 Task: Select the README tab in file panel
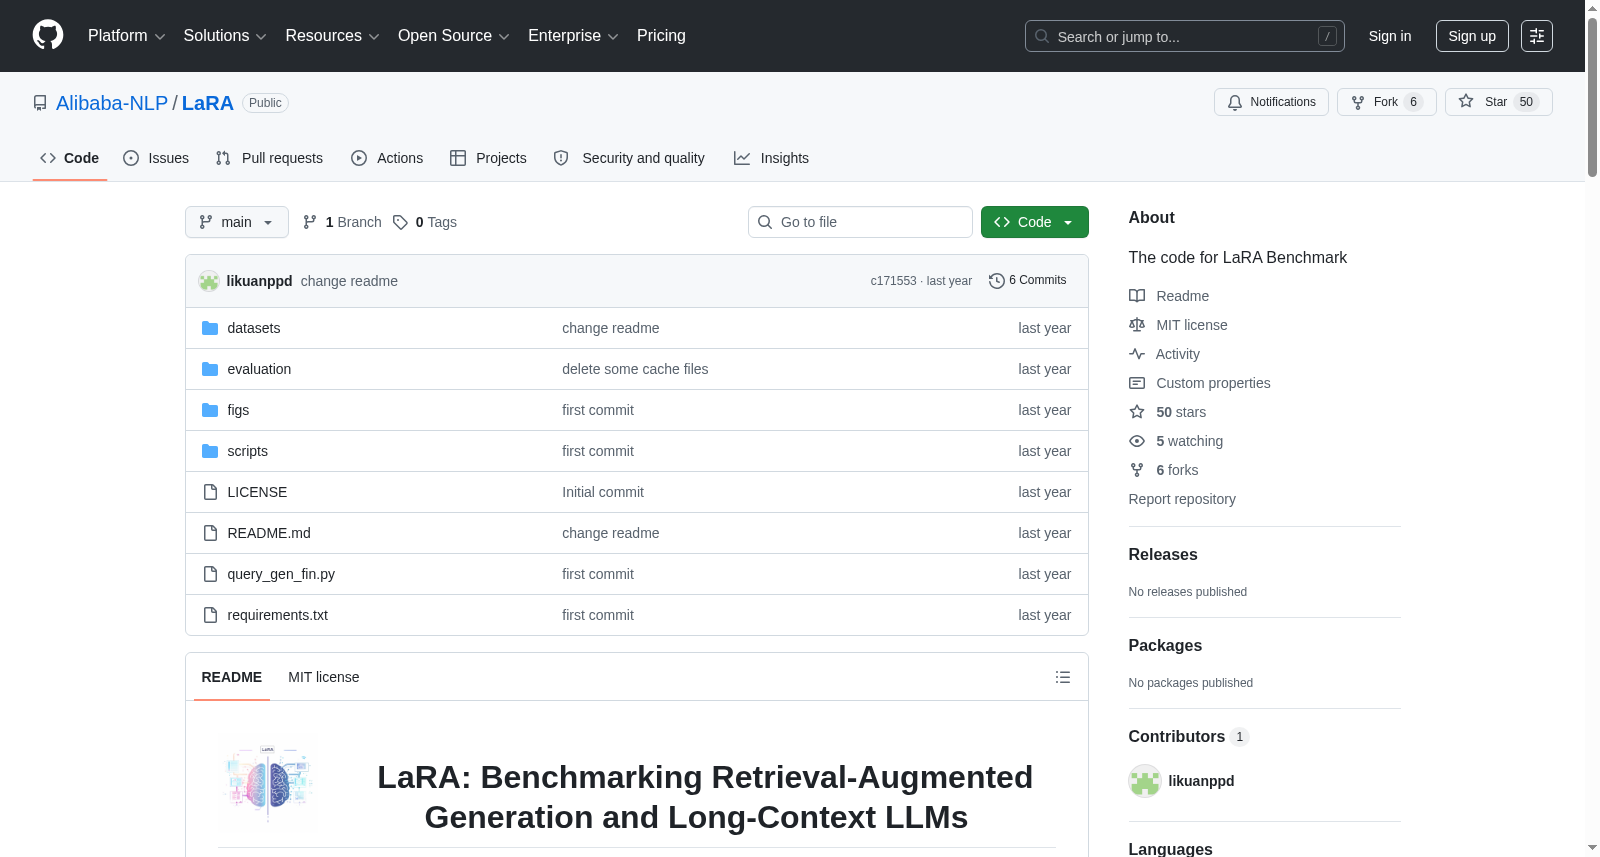point(232,677)
